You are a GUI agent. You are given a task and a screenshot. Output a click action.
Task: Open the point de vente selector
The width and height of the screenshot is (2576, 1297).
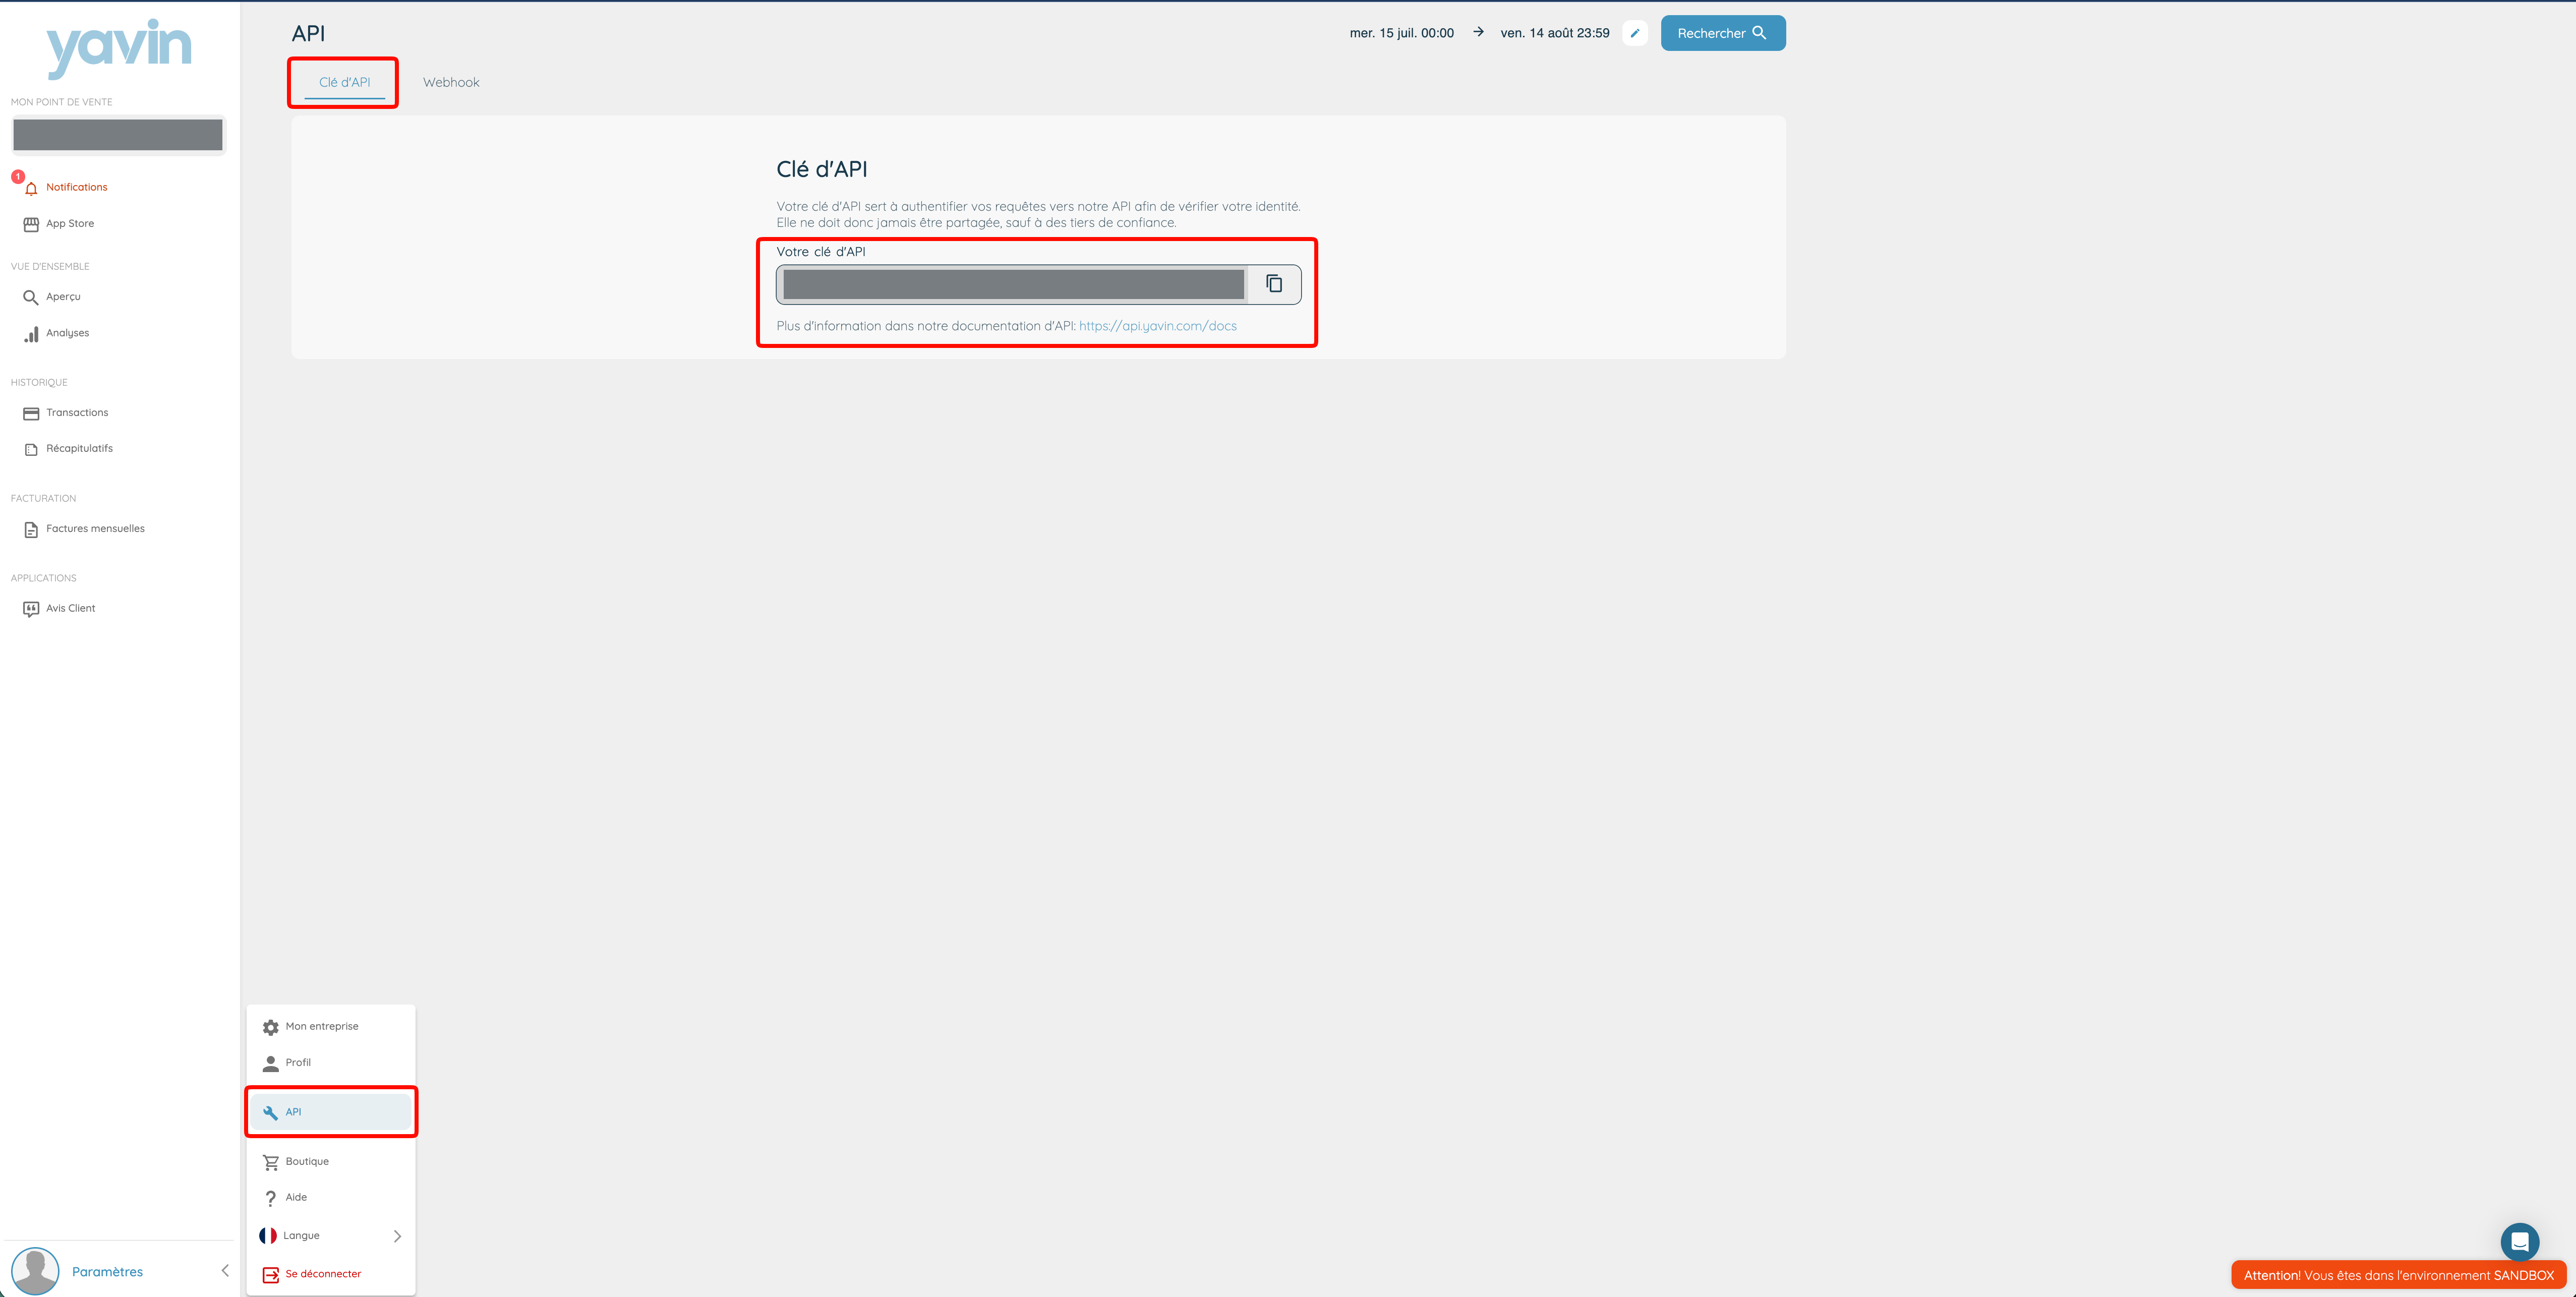118,135
